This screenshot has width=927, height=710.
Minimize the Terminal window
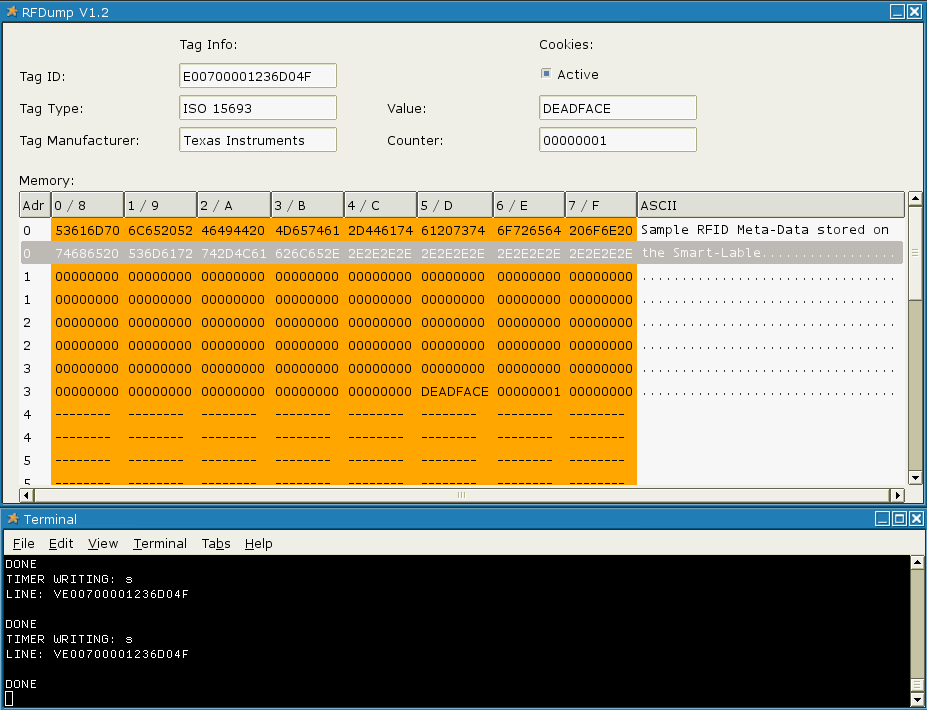883,519
